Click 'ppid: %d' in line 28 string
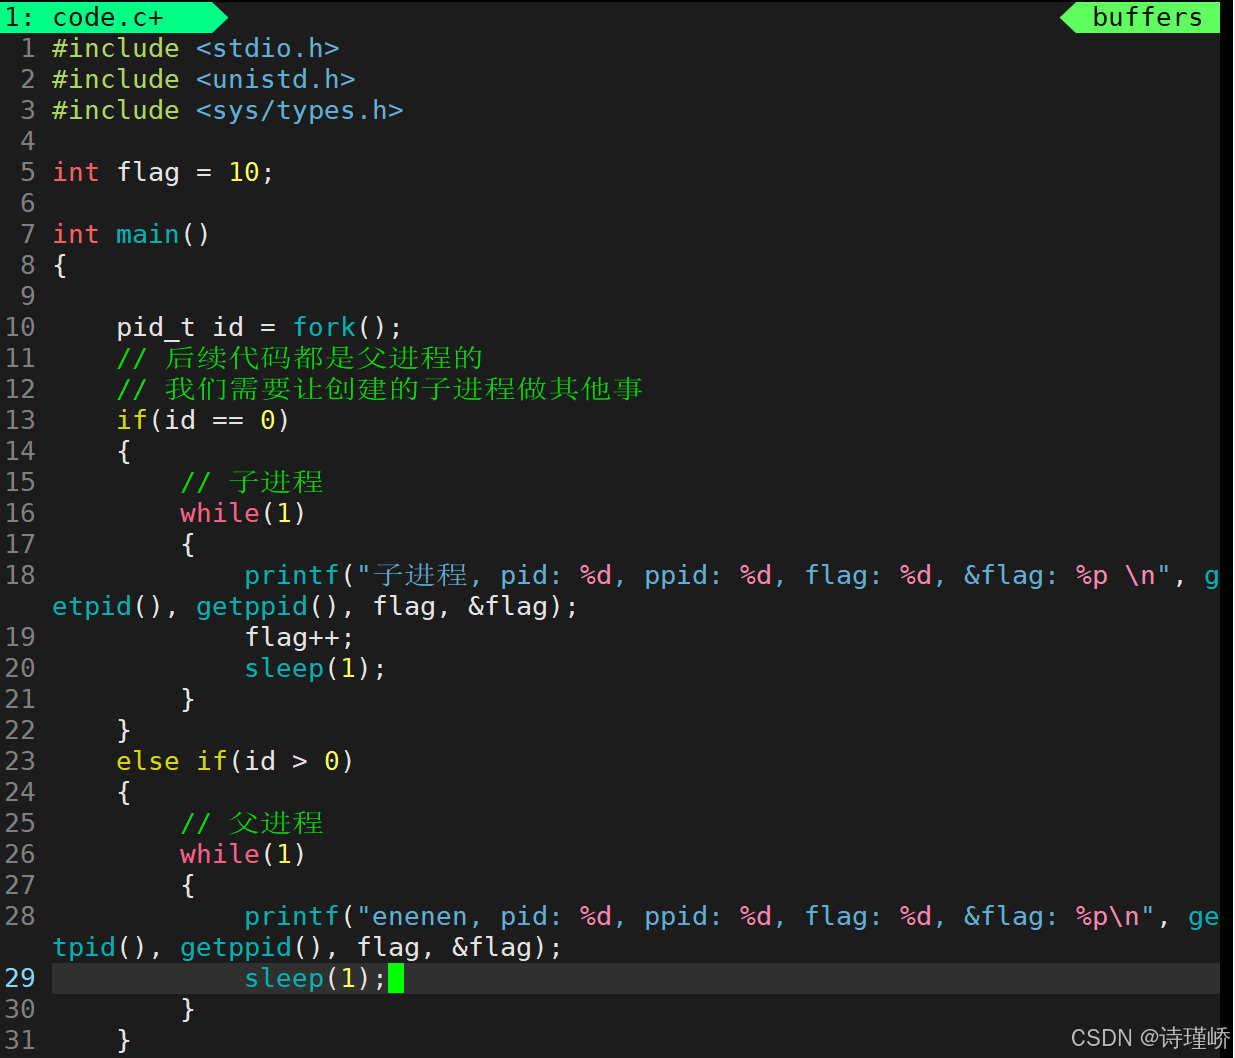This screenshot has height=1058, width=1235. click(x=708, y=916)
